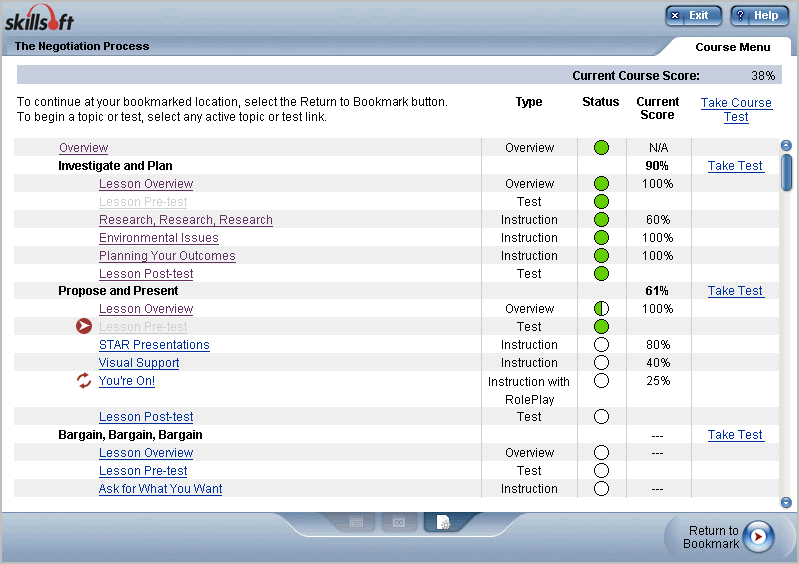Click the half-filled status circle for Propose Lesson Overview

pos(601,309)
